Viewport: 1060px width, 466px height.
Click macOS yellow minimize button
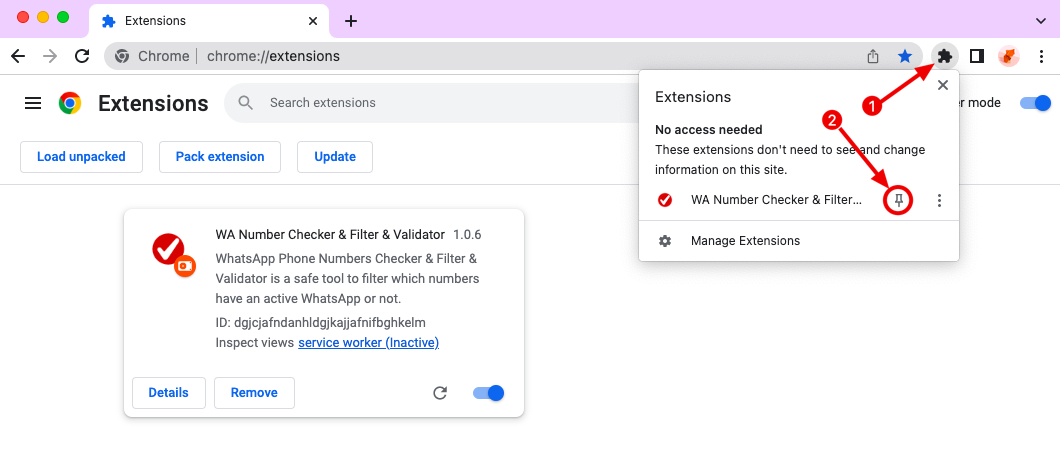[x=43, y=17]
